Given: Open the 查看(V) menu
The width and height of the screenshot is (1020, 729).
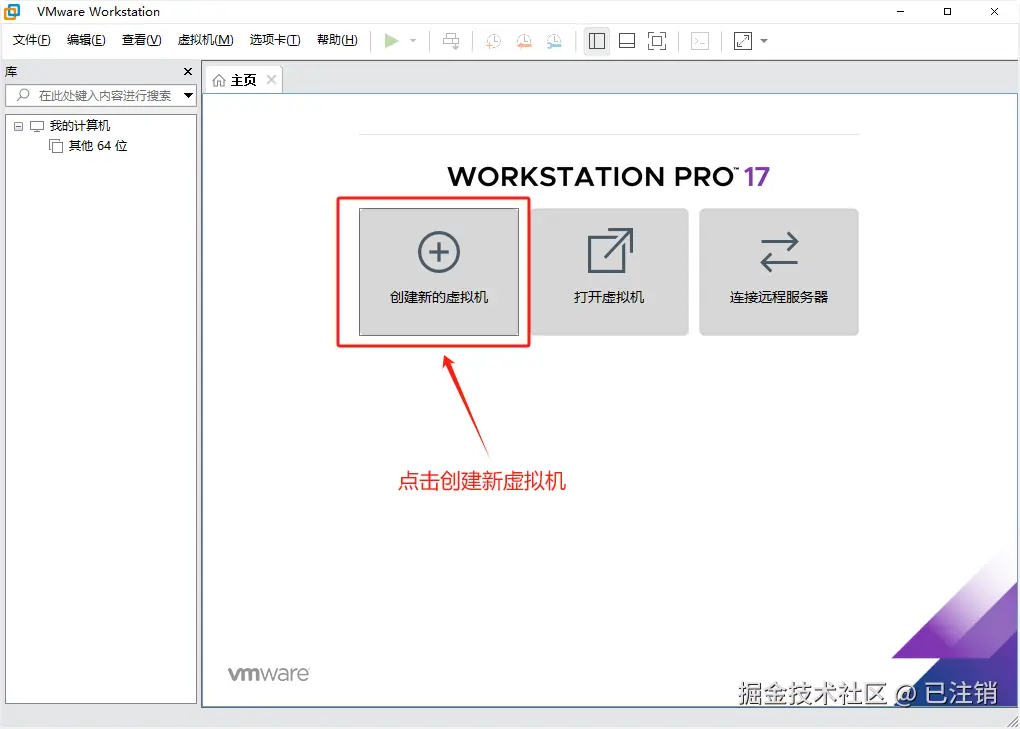Looking at the screenshot, I should pos(141,40).
